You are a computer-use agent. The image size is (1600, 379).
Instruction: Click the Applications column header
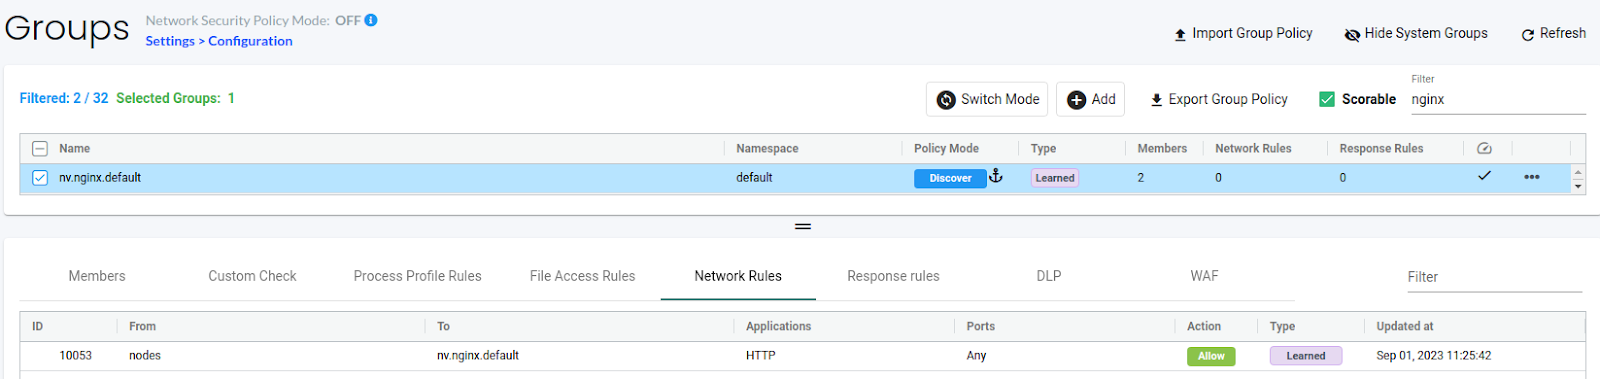(778, 326)
